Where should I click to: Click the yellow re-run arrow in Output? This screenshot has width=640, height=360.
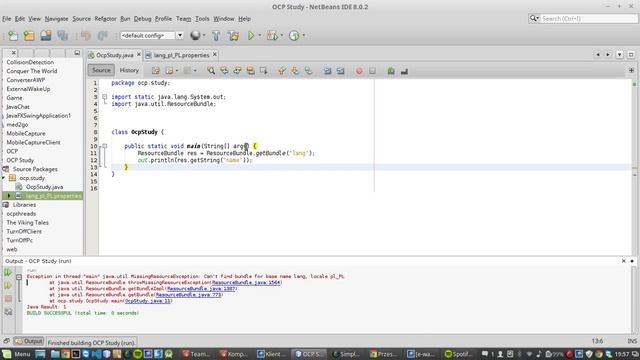coord(8,285)
